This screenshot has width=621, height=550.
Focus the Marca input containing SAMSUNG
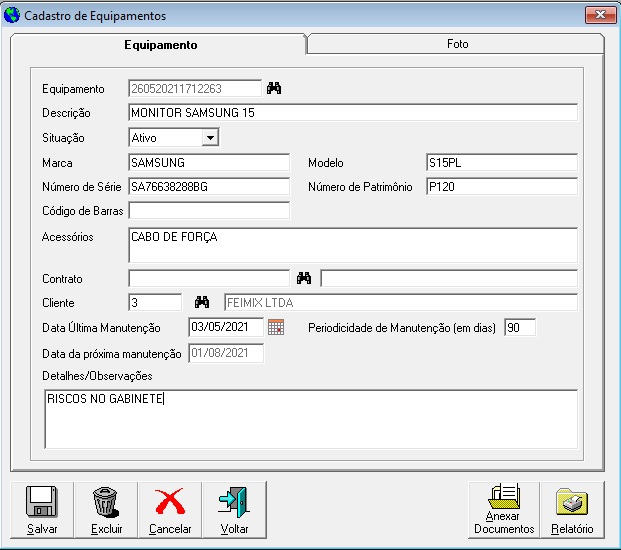pyautogui.click(x=208, y=162)
